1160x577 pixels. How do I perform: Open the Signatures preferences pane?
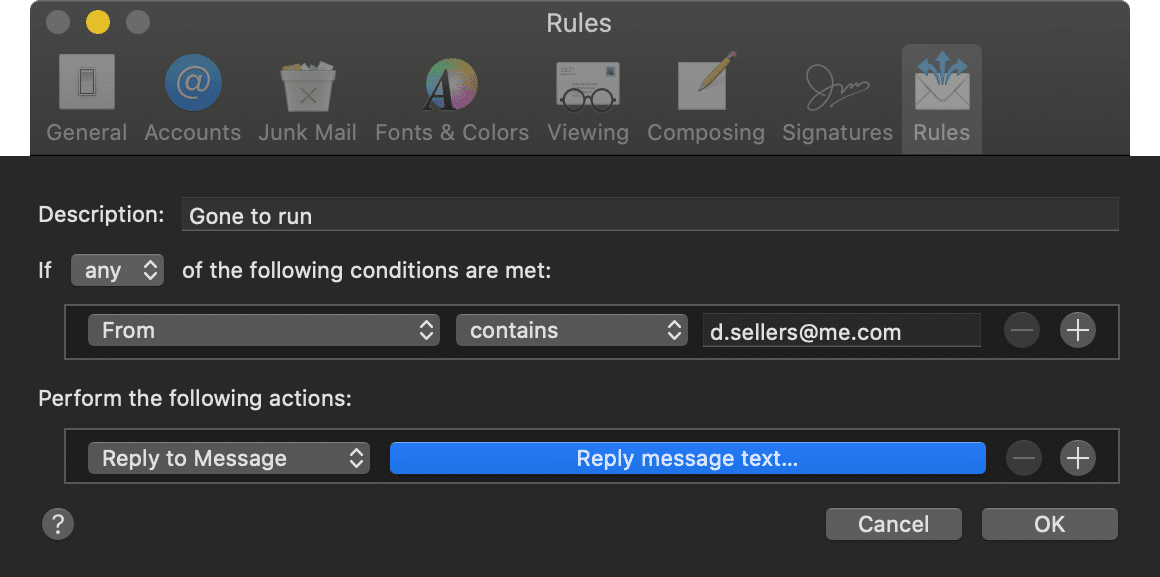(x=837, y=98)
